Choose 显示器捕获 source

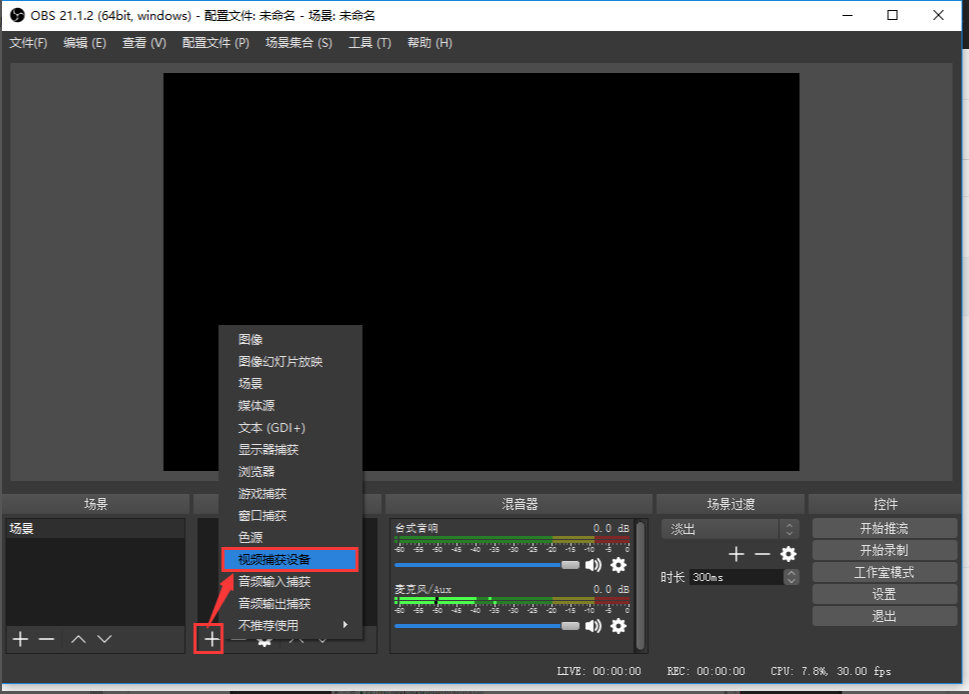pos(290,449)
